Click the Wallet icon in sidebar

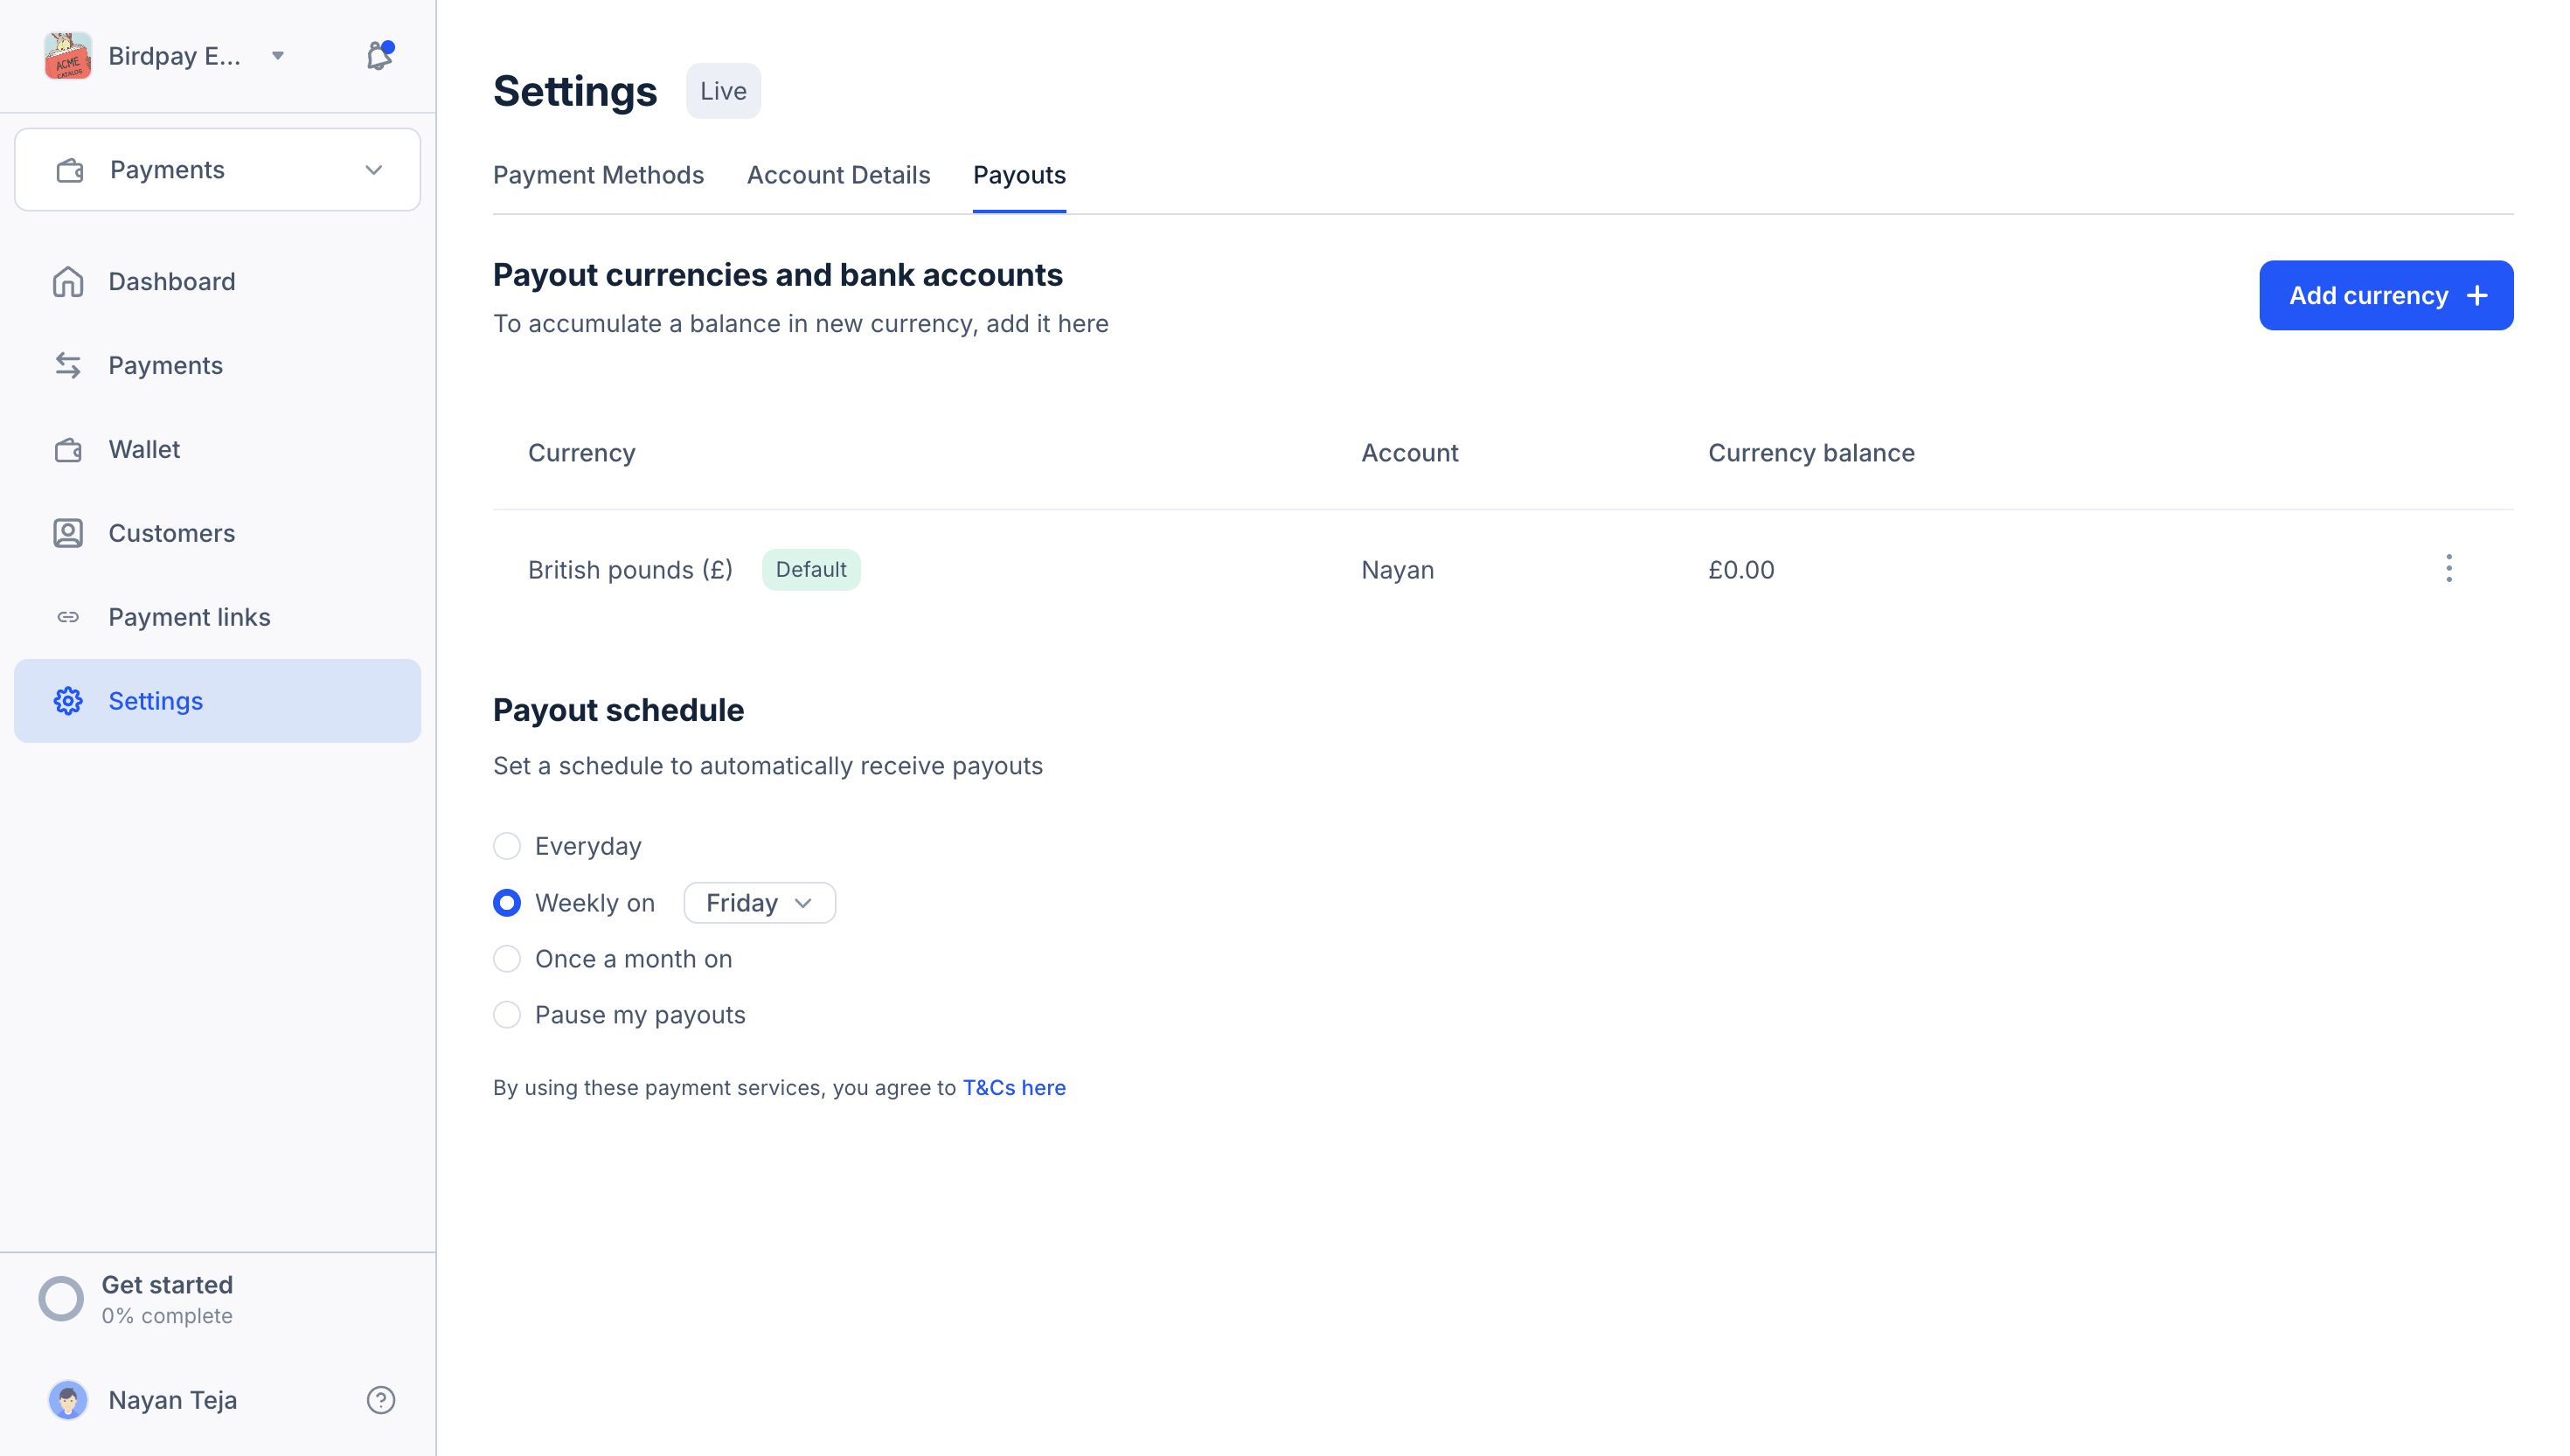[x=68, y=450]
